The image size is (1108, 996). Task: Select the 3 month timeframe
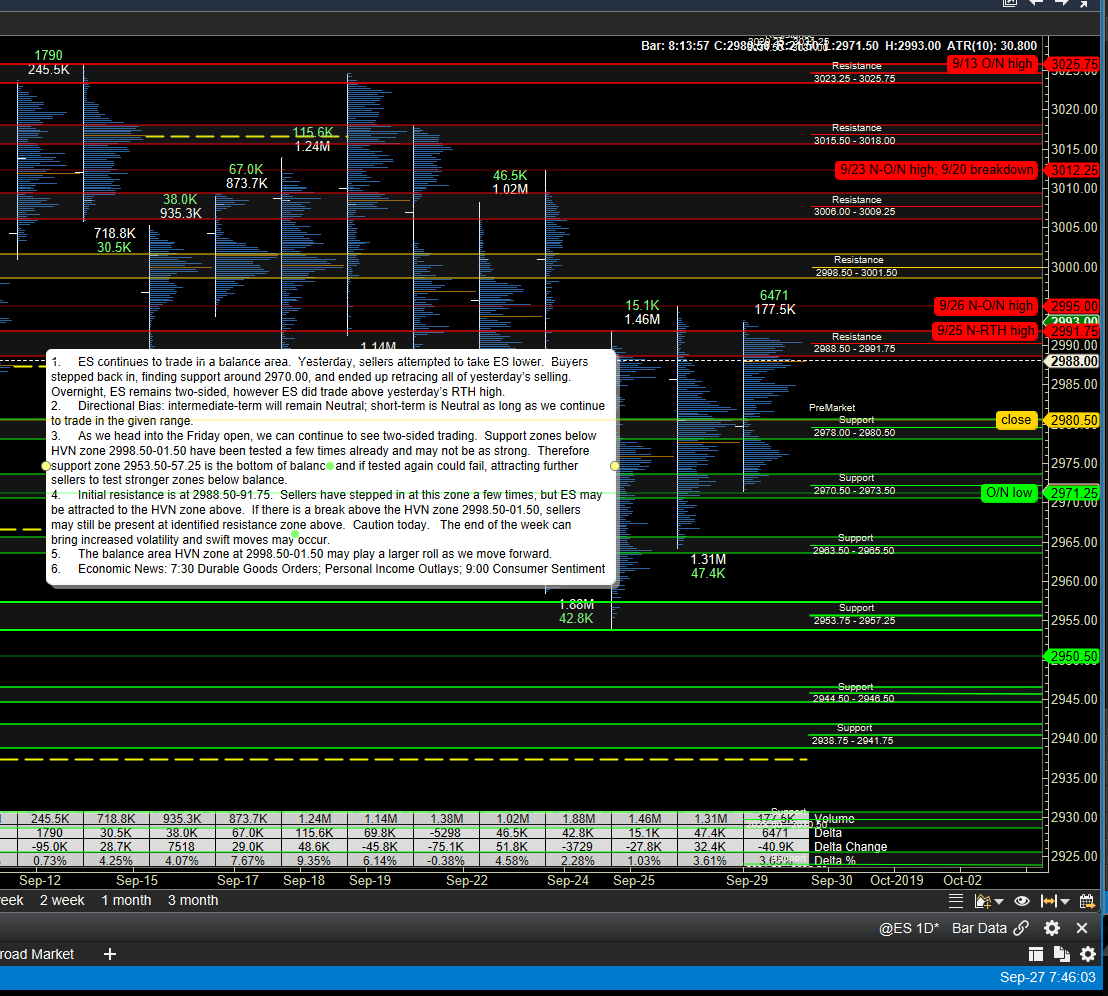(x=193, y=901)
